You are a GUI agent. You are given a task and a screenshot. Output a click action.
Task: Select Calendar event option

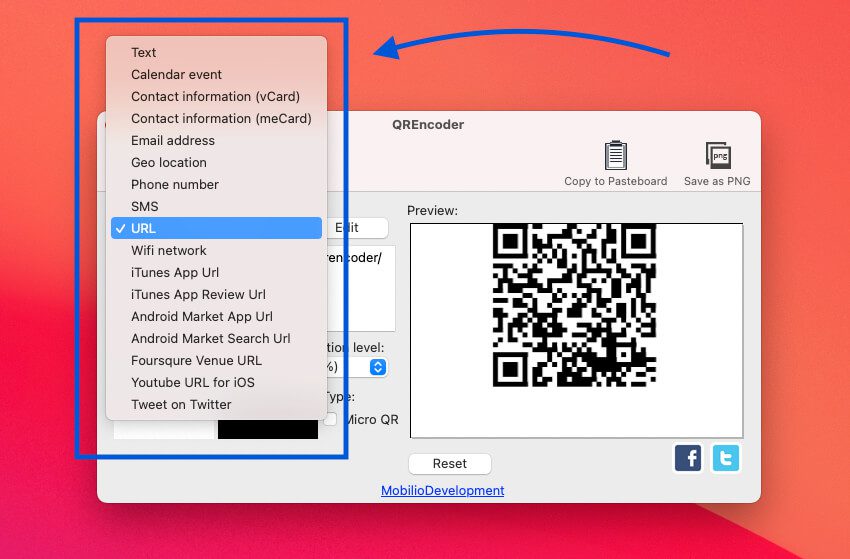216,74
